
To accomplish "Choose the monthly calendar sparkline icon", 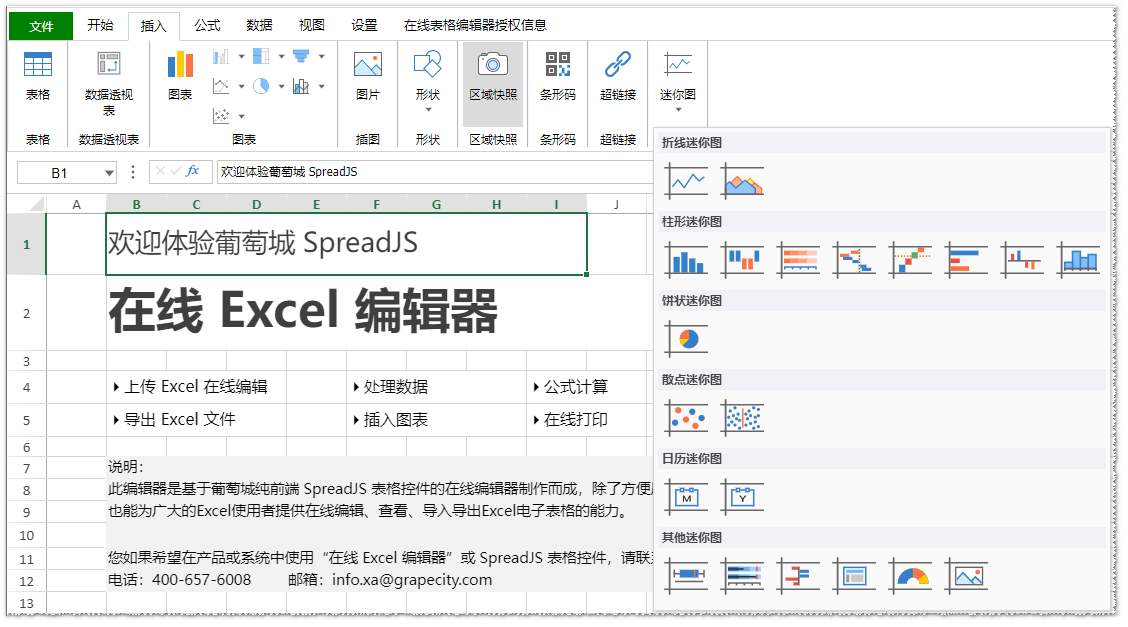I will point(686,497).
